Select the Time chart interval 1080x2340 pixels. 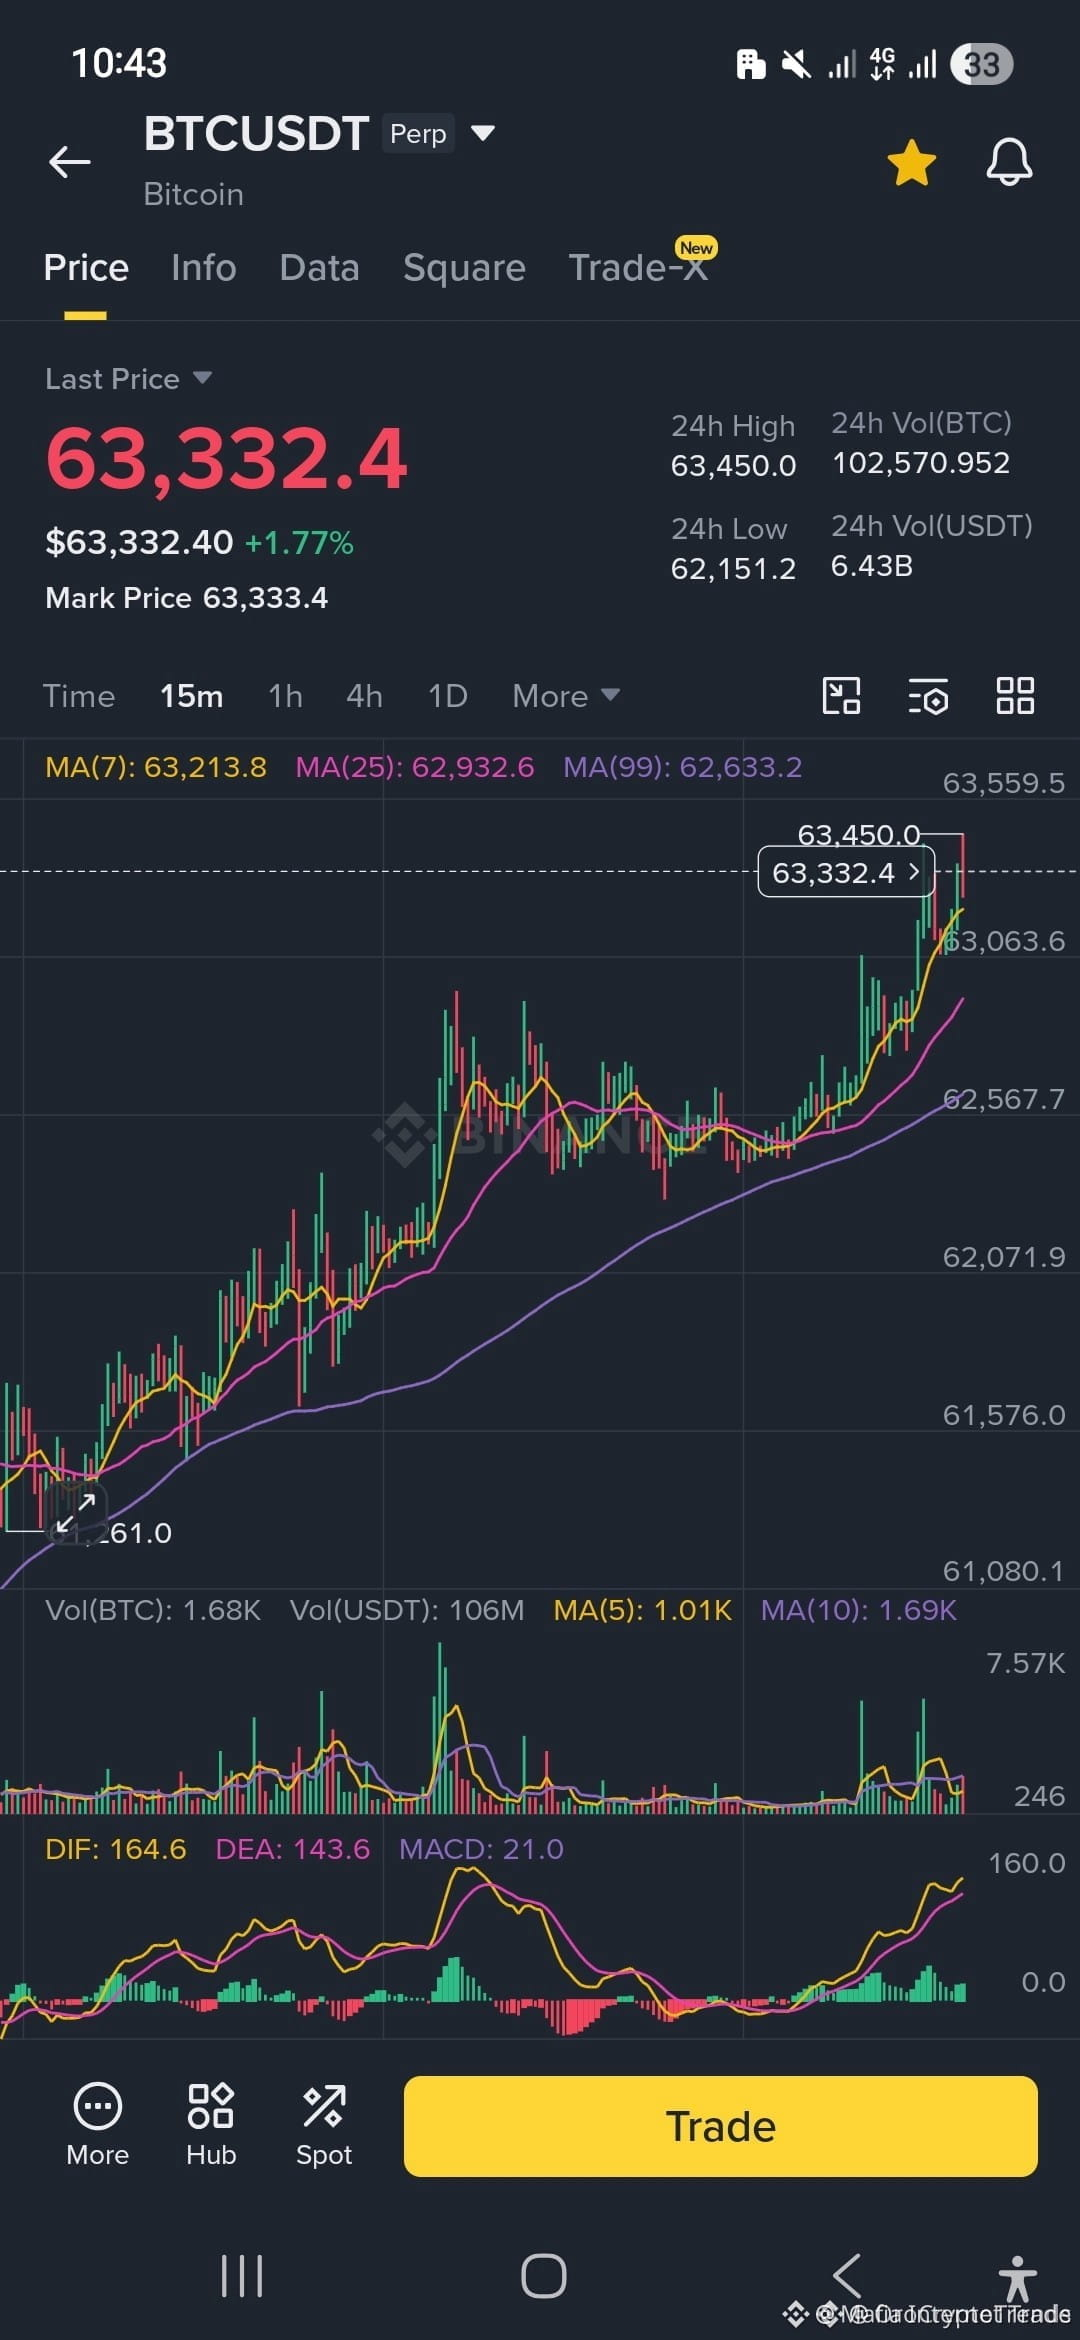pos(79,696)
